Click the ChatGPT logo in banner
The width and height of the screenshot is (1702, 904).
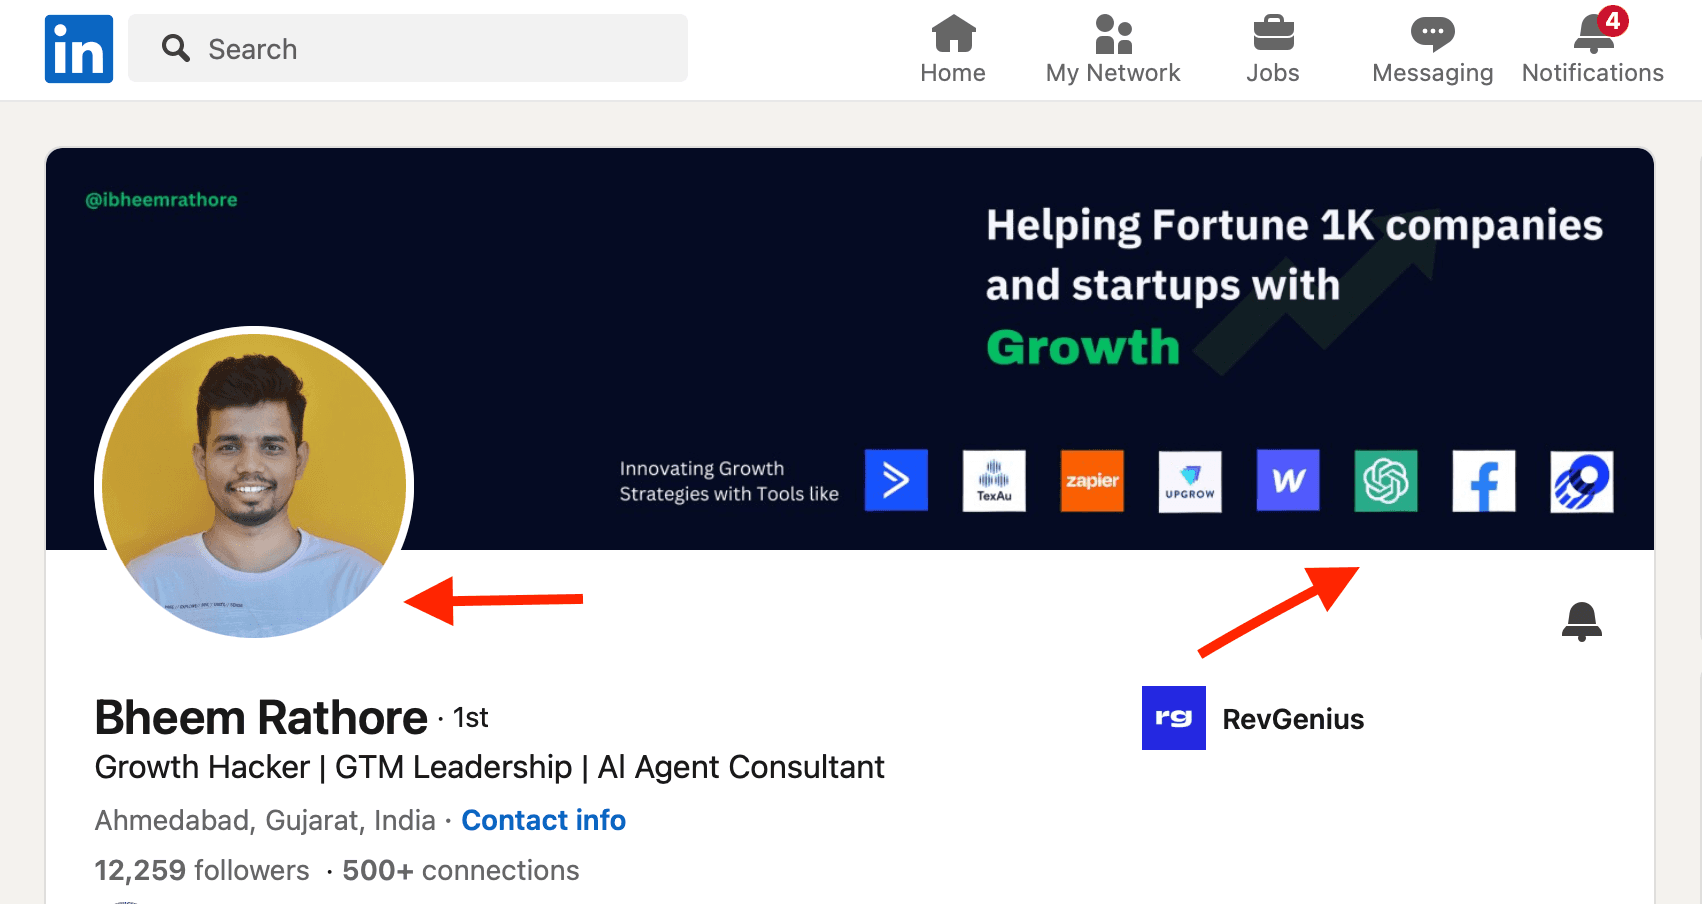click(x=1385, y=481)
